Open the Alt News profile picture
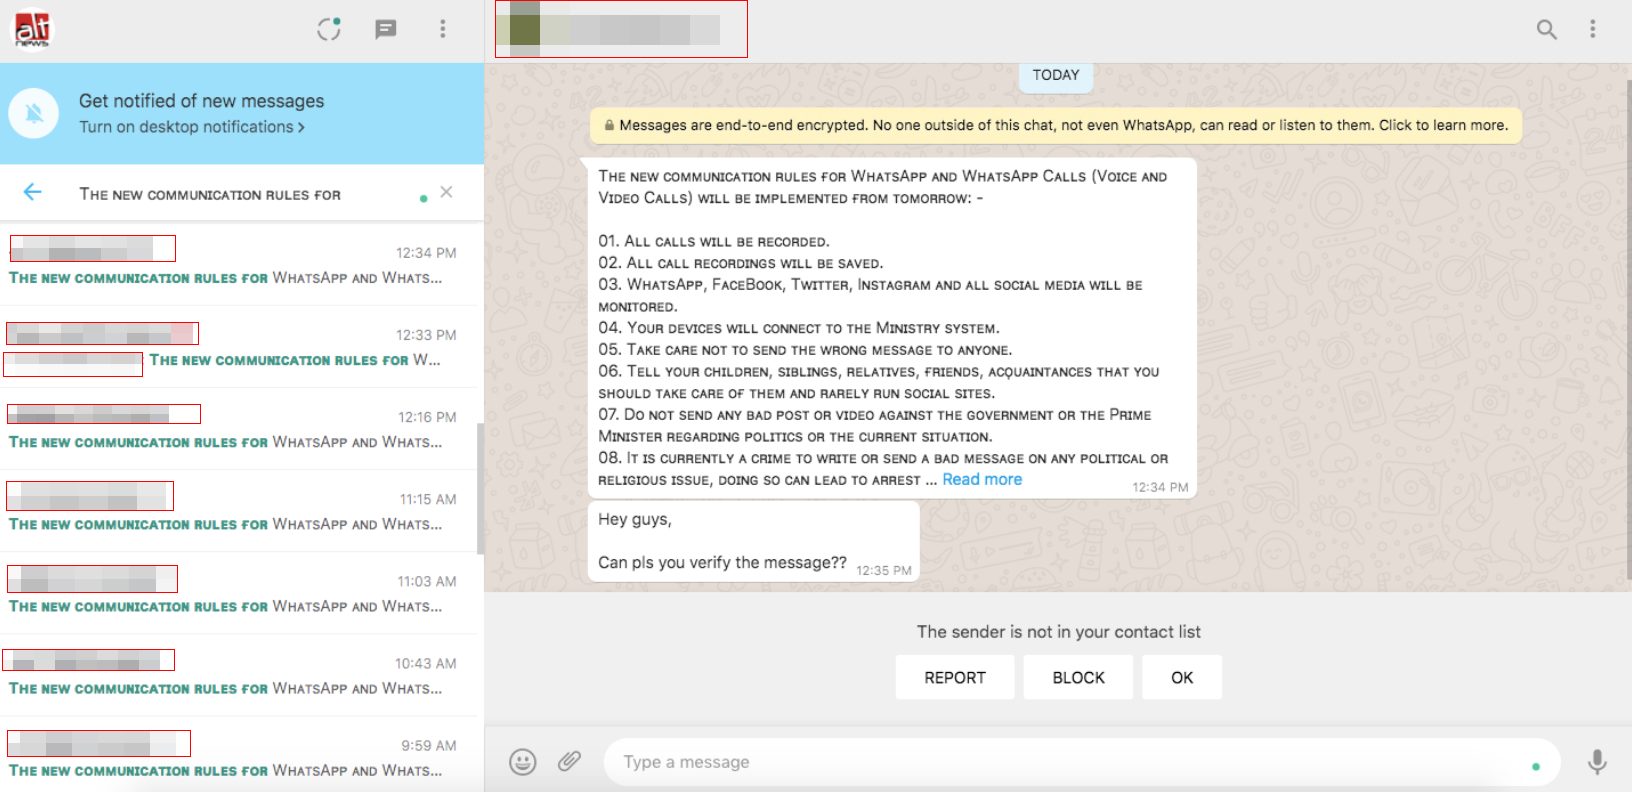 (x=31, y=29)
